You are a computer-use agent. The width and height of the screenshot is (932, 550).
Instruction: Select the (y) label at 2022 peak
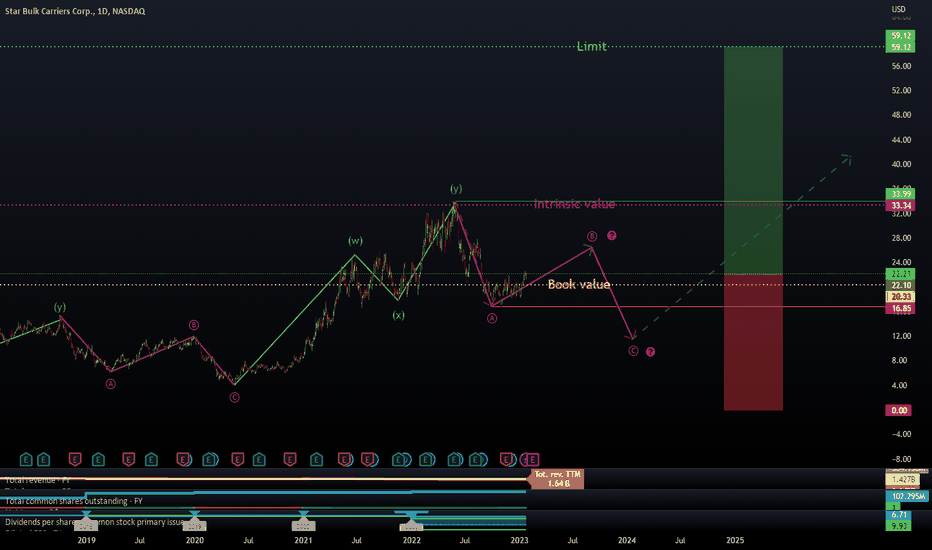[456, 188]
